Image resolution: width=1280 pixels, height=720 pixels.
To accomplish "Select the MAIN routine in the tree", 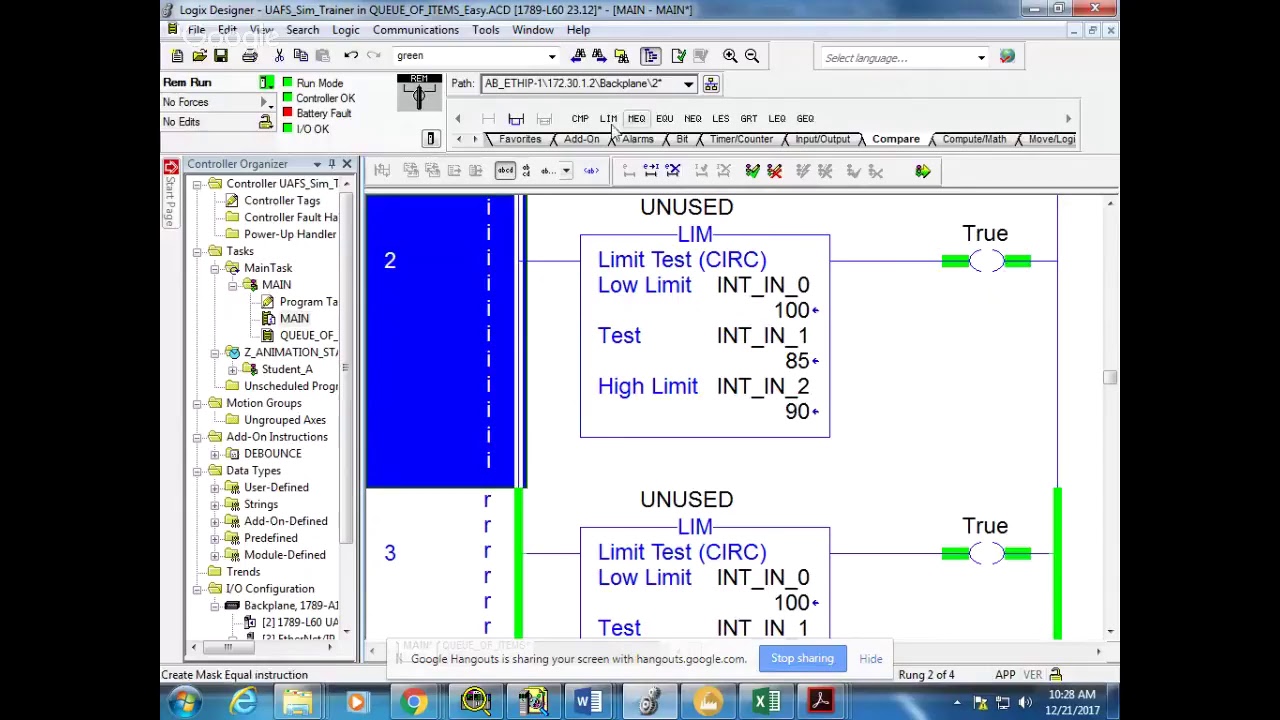I will click(x=294, y=318).
